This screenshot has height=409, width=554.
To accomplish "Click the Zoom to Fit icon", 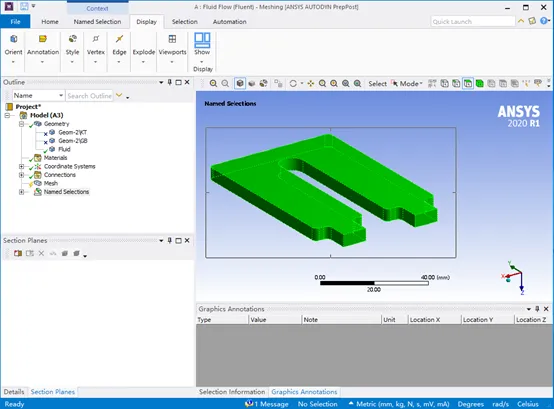I will point(346,83).
